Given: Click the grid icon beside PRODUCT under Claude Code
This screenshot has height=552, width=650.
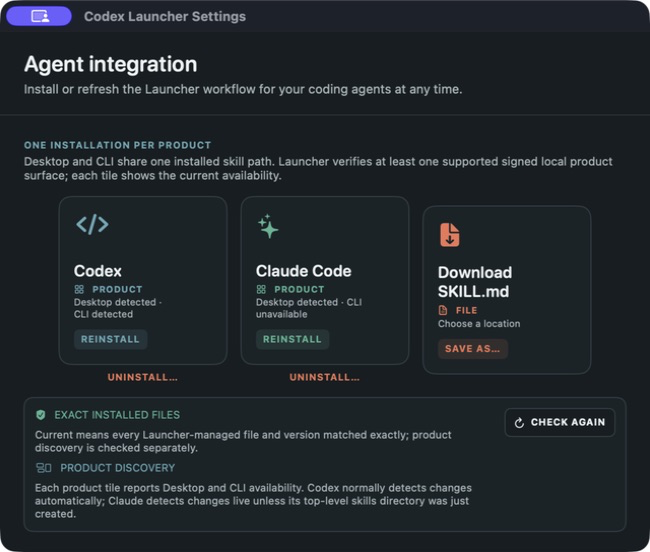Looking at the screenshot, I should pos(261,289).
